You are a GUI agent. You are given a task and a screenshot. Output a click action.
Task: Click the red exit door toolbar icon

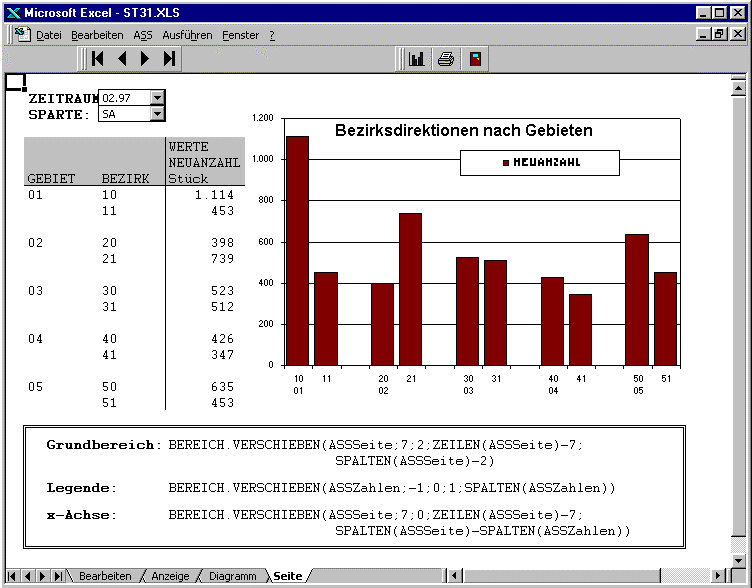[x=475, y=59]
